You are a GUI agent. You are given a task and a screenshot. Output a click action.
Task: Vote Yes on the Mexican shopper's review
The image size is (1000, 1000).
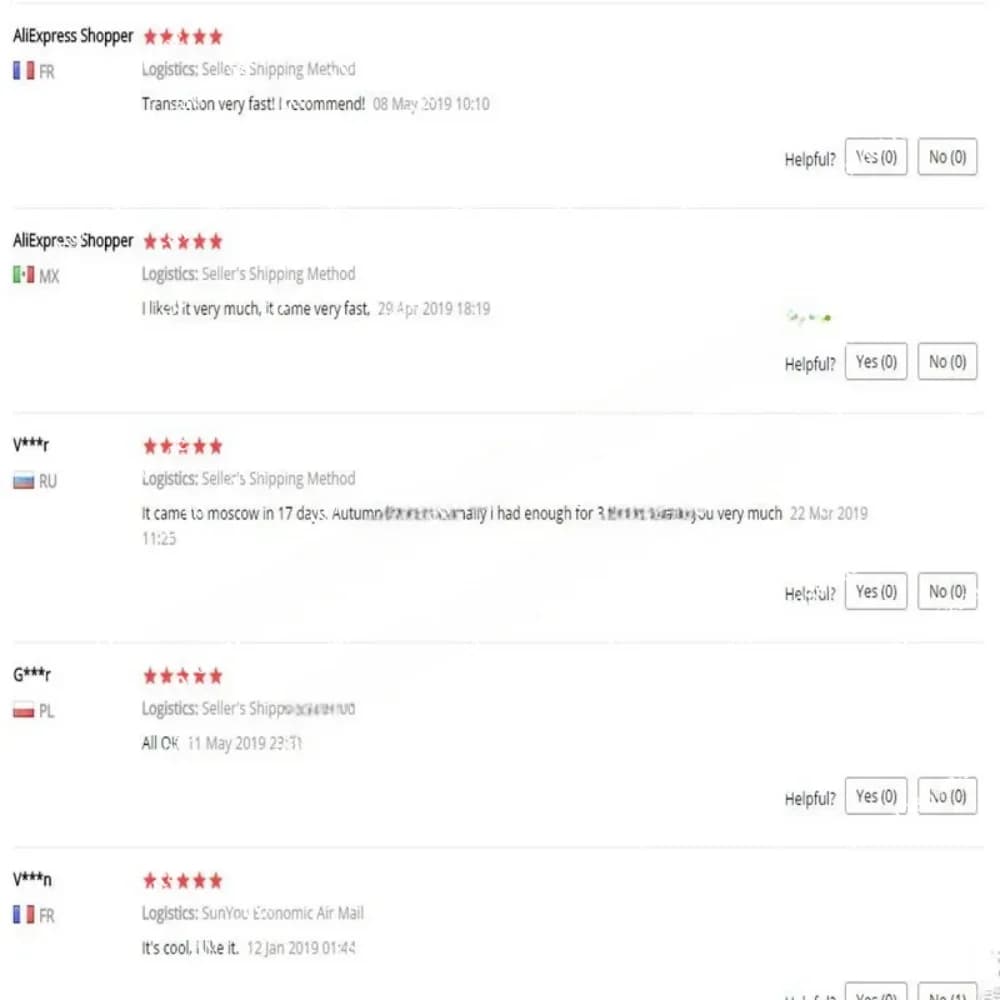click(x=876, y=362)
